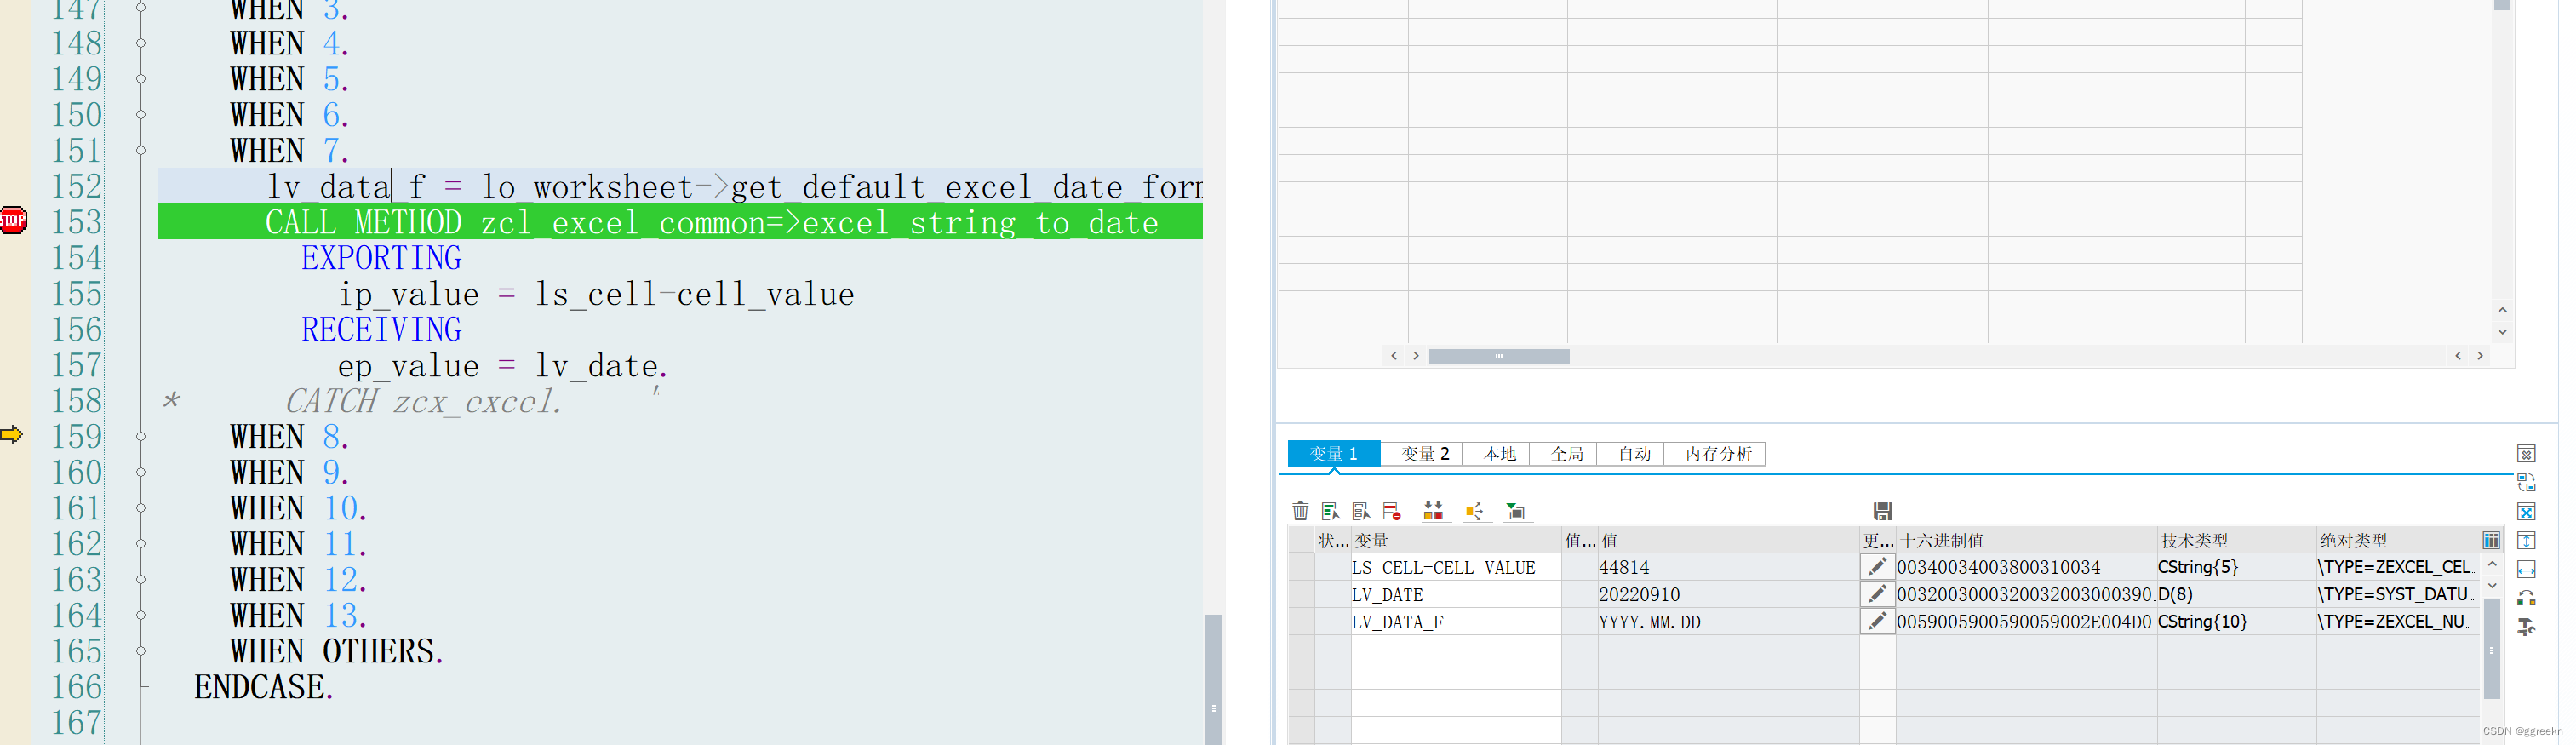The image size is (2576, 745).
Task: Click the green triangle over box icon
Action: [x=1515, y=511]
